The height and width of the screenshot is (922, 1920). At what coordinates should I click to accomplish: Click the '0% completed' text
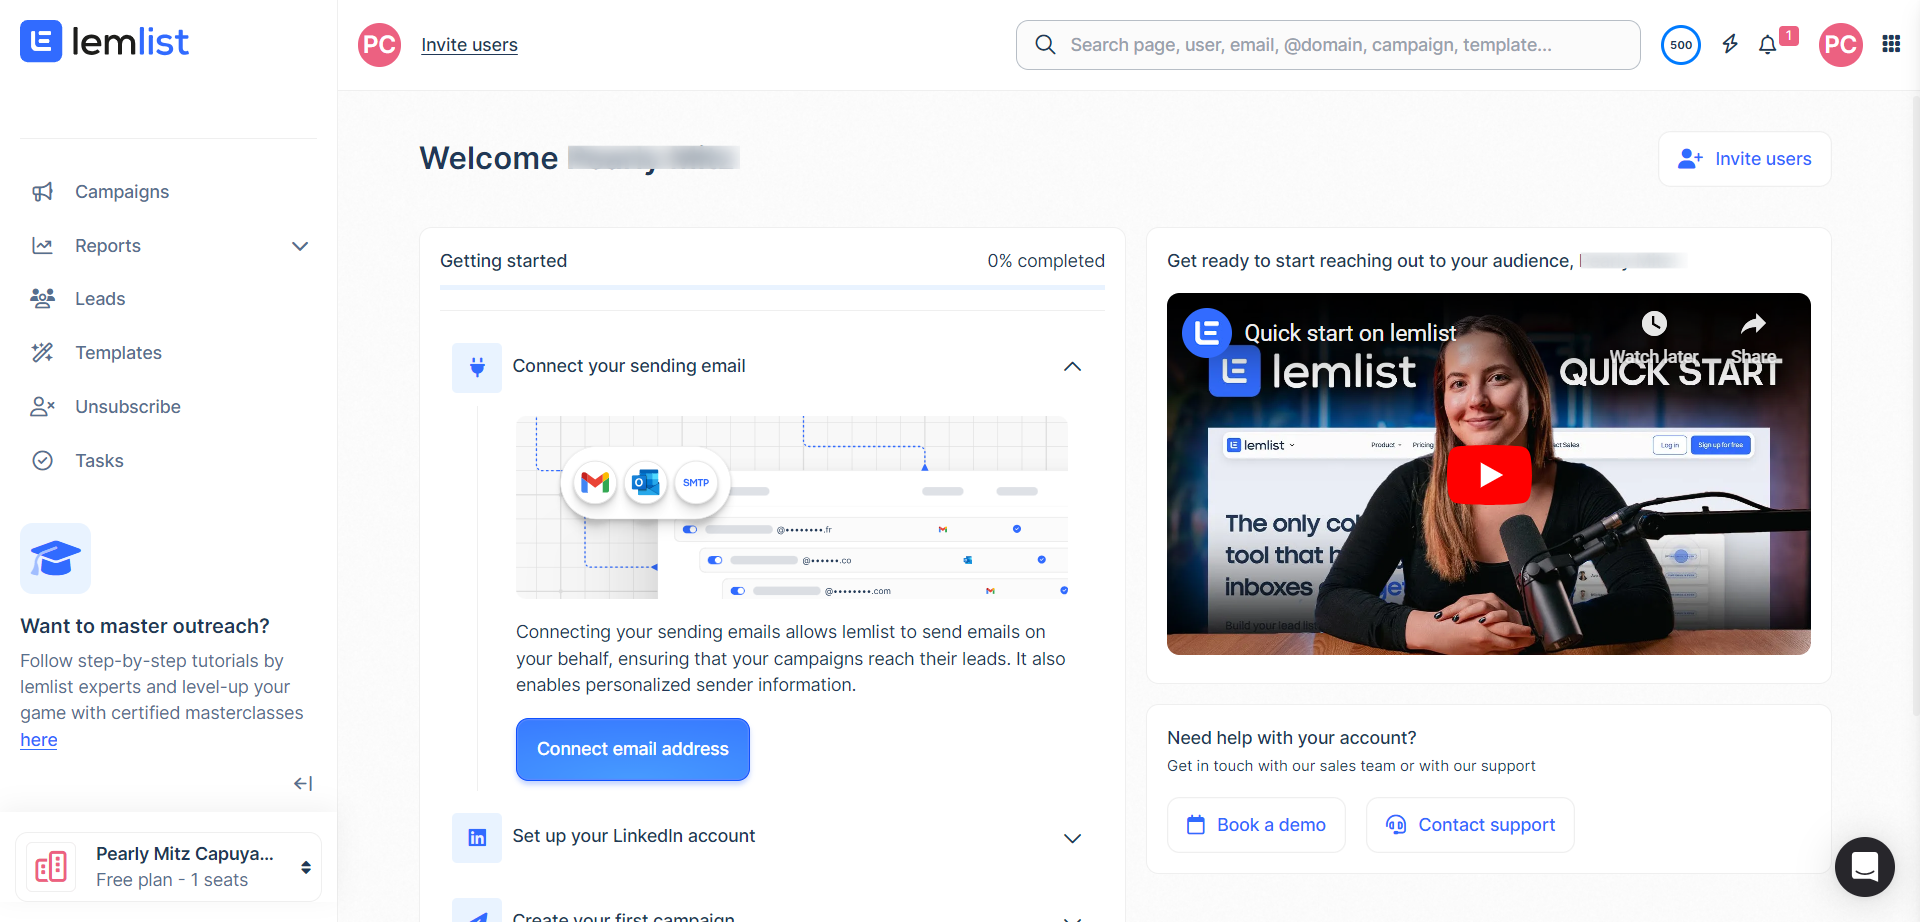pos(1046,261)
